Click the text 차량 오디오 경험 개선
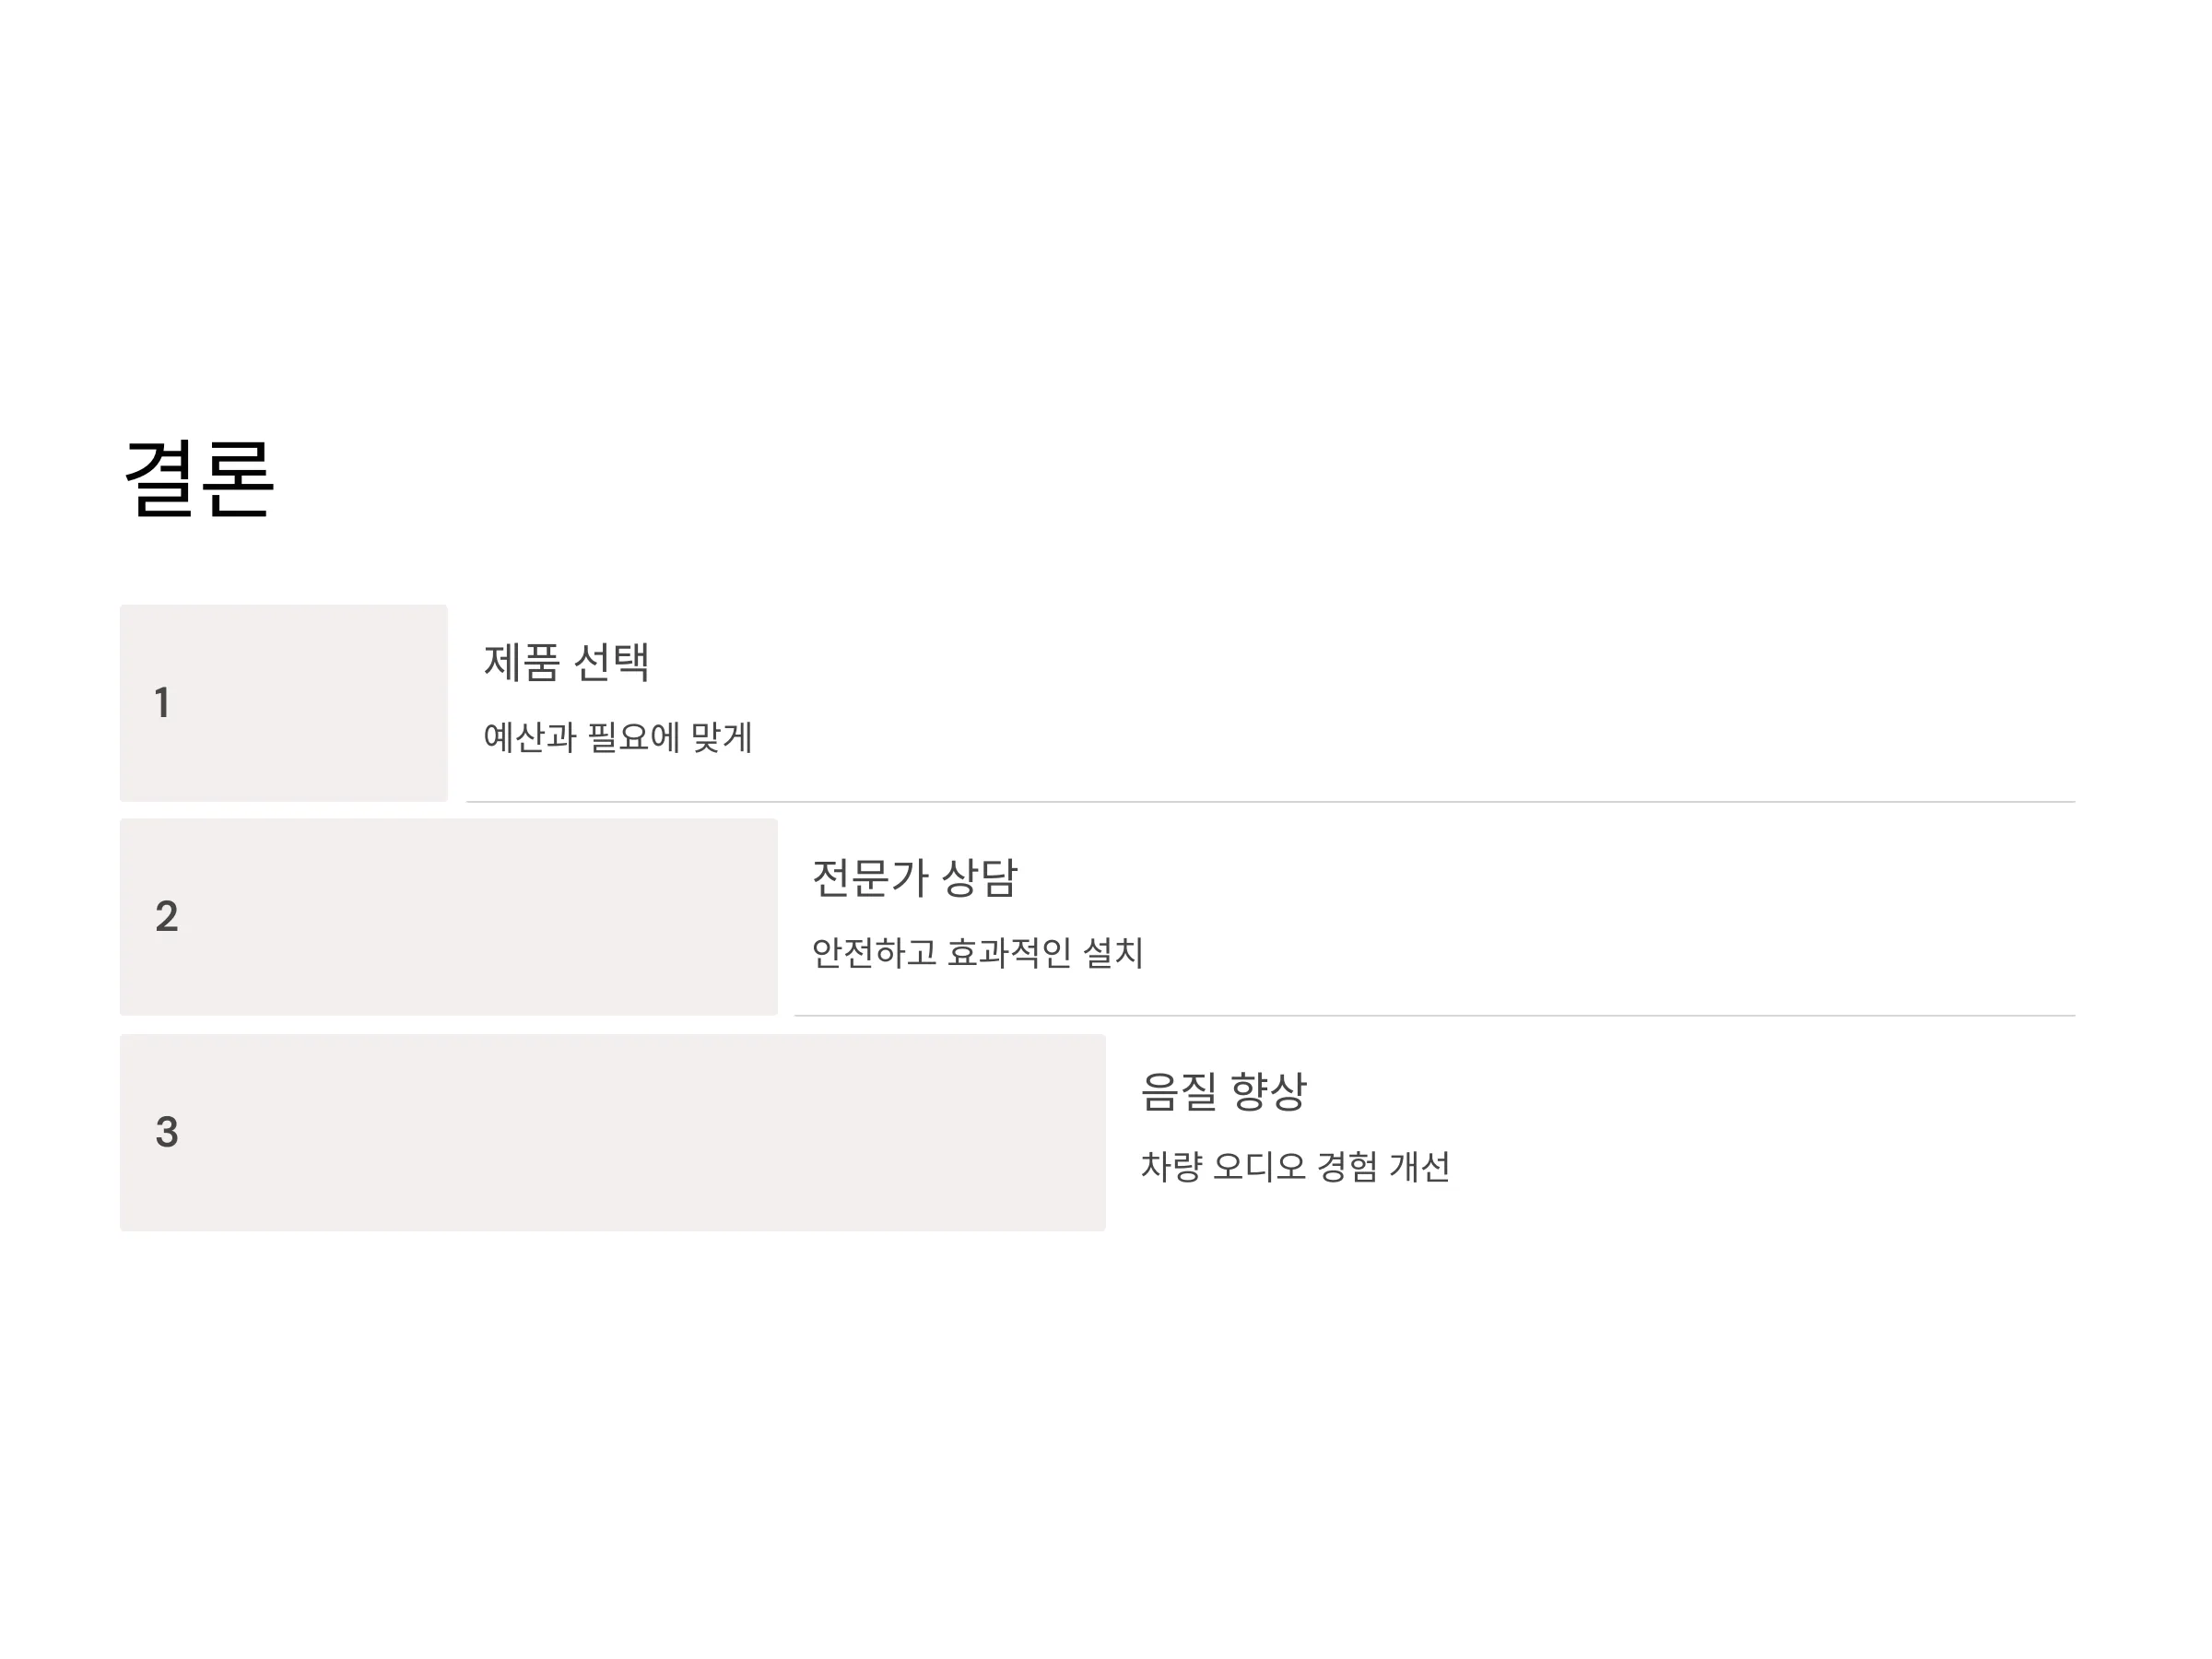Viewport: 2212px width, 1659px height. [1295, 1166]
